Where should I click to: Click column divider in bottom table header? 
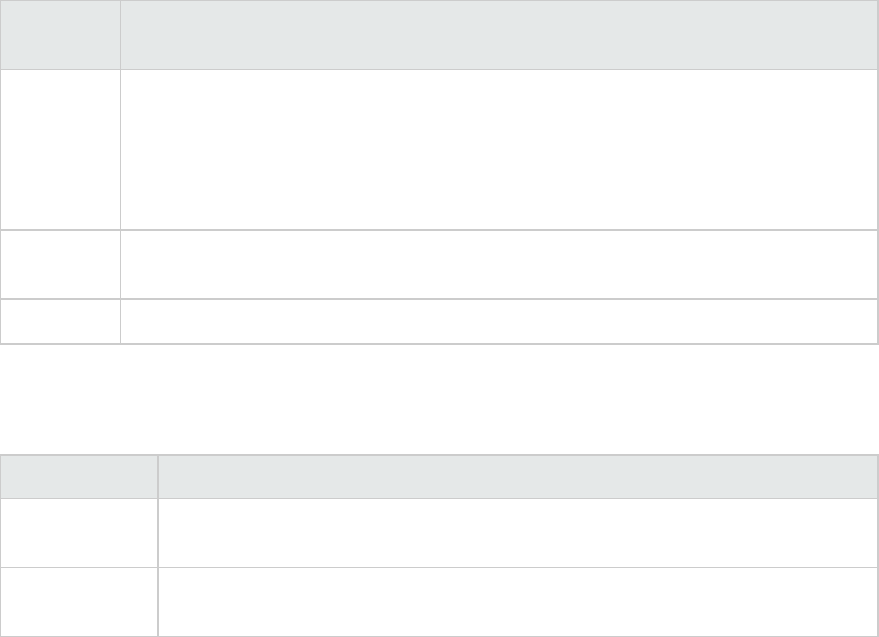coord(158,477)
